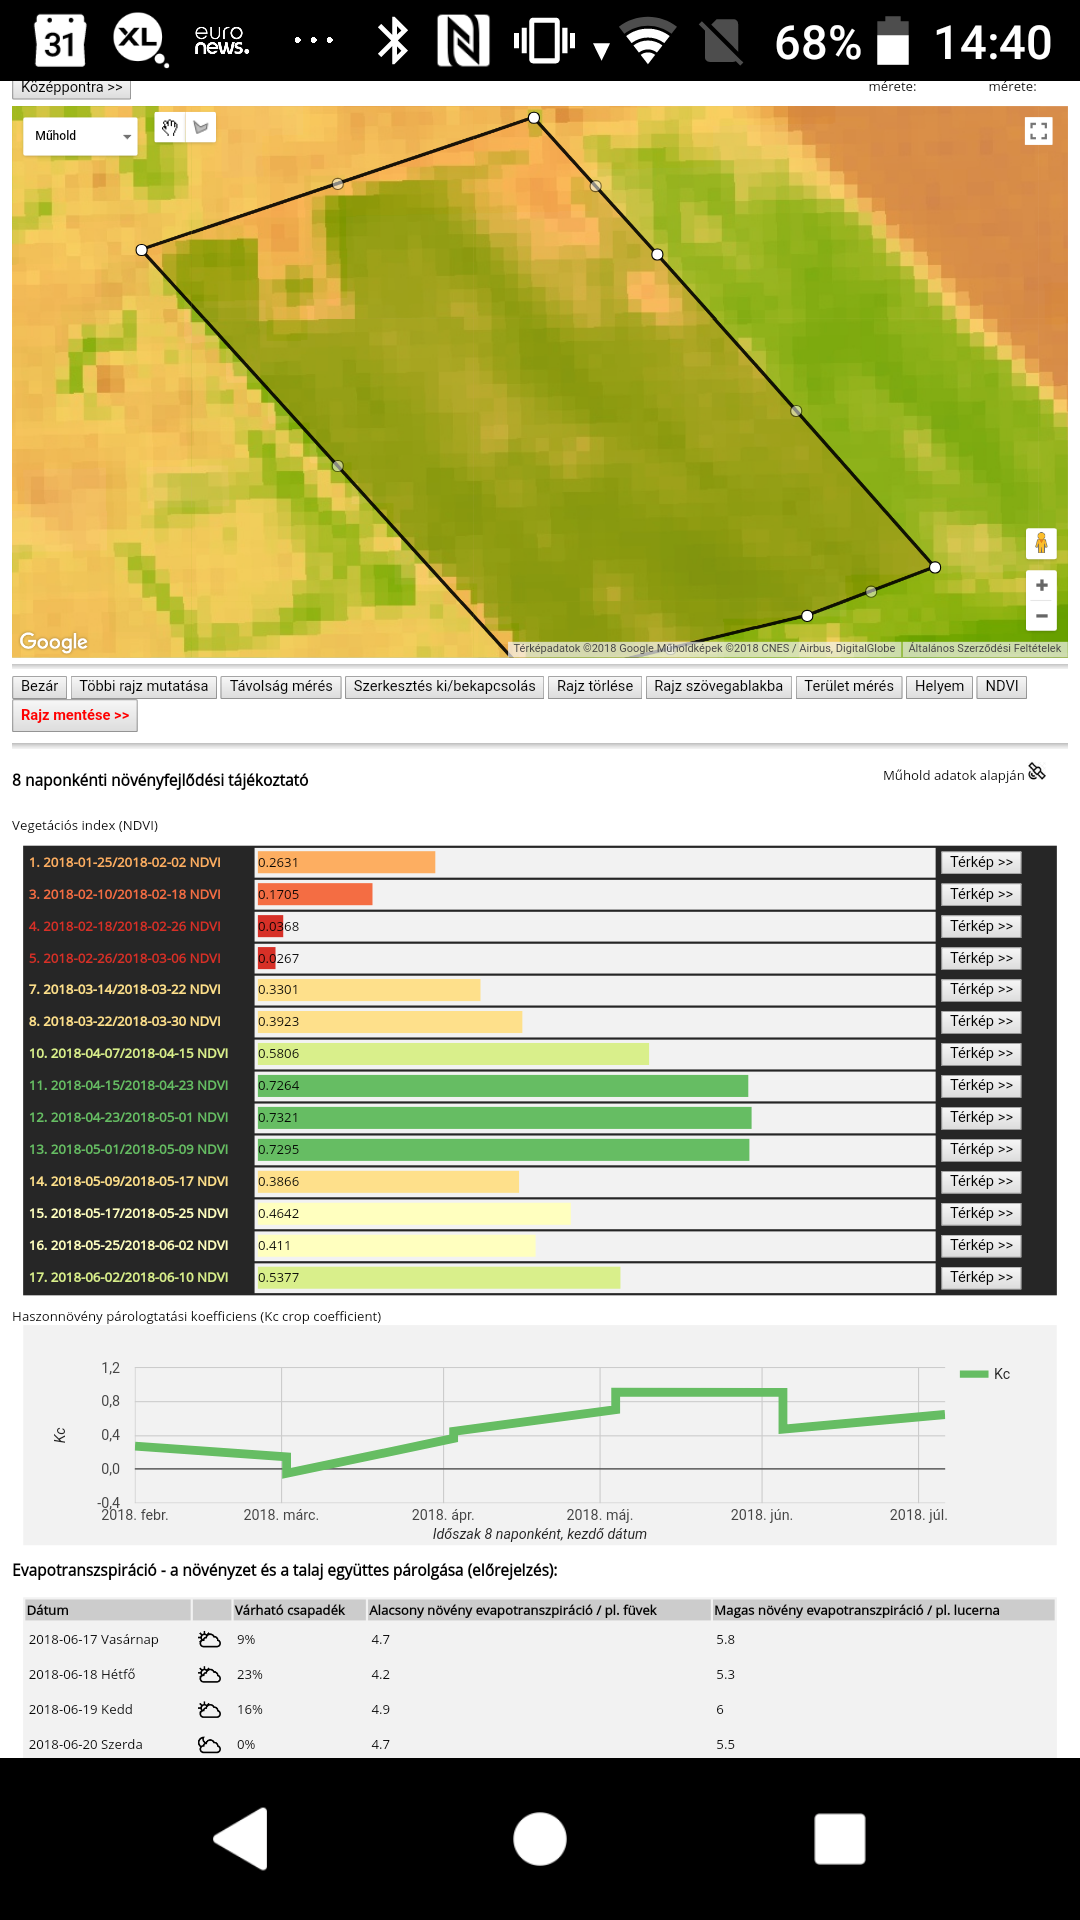Select the hand pan tool on map
1080x1920 pixels.
pos(170,128)
